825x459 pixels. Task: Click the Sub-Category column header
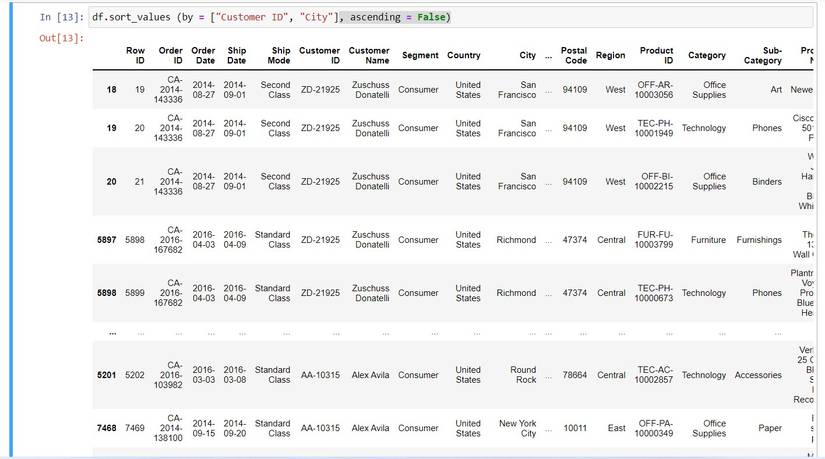762,55
